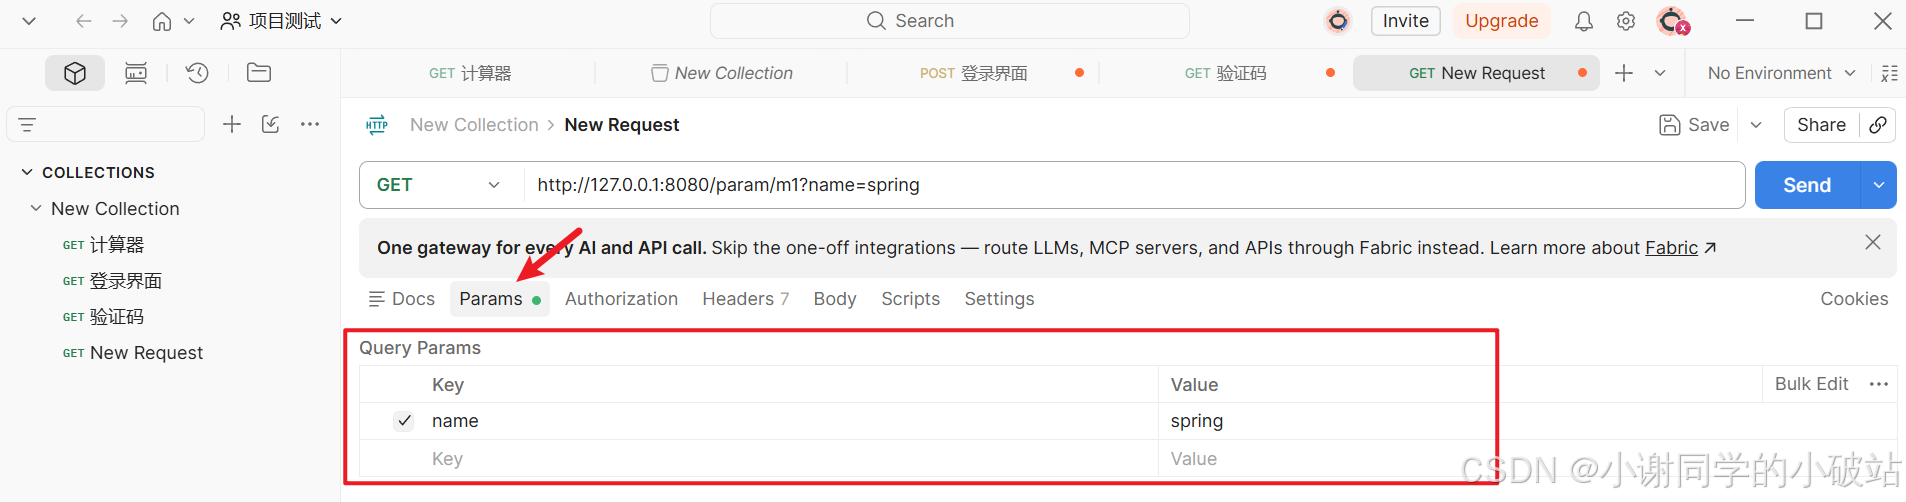Add a new request tab with plus icon

click(1624, 73)
